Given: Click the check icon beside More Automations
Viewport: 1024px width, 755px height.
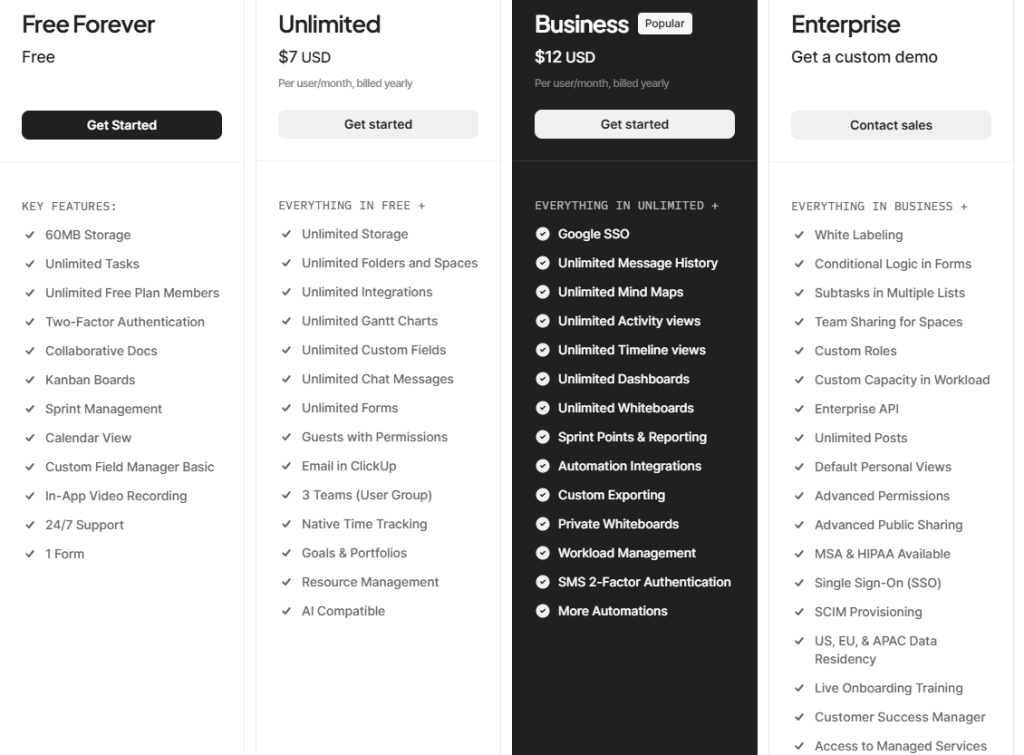Looking at the screenshot, I should click(542, 611).
